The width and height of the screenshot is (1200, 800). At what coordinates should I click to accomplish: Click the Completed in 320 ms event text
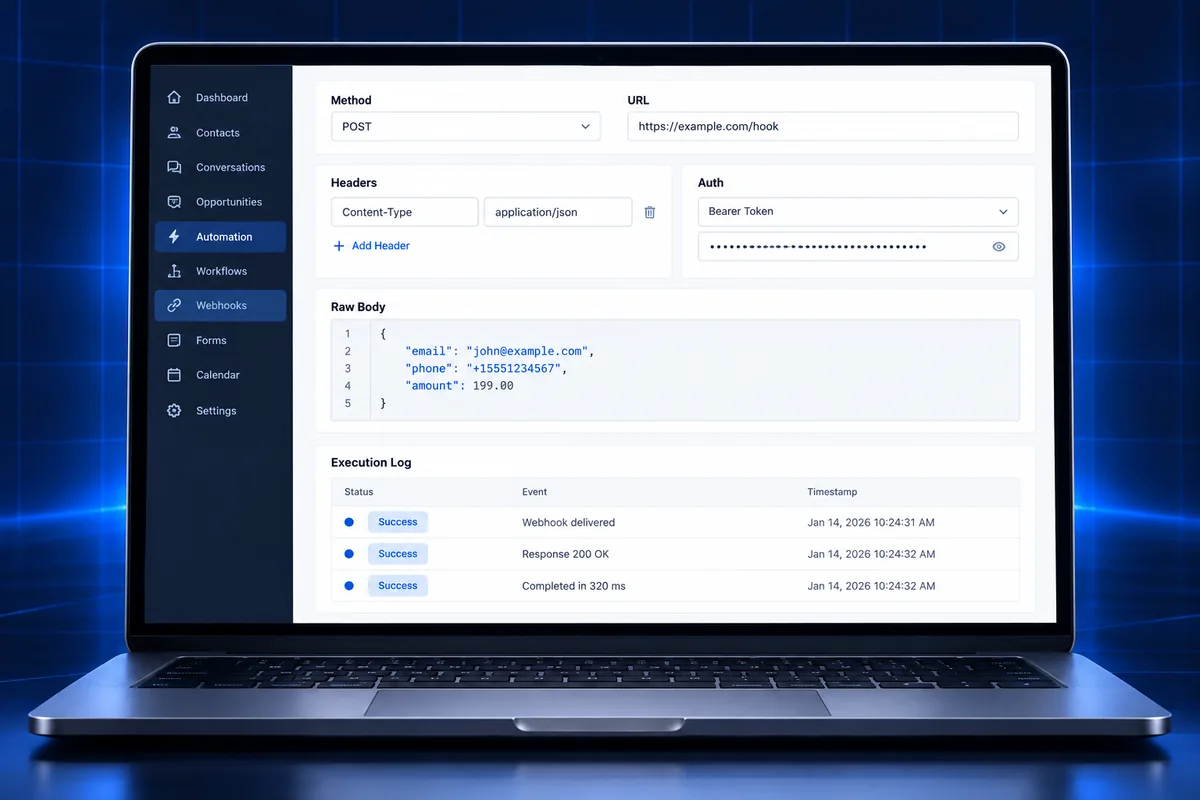pos(574,586)
